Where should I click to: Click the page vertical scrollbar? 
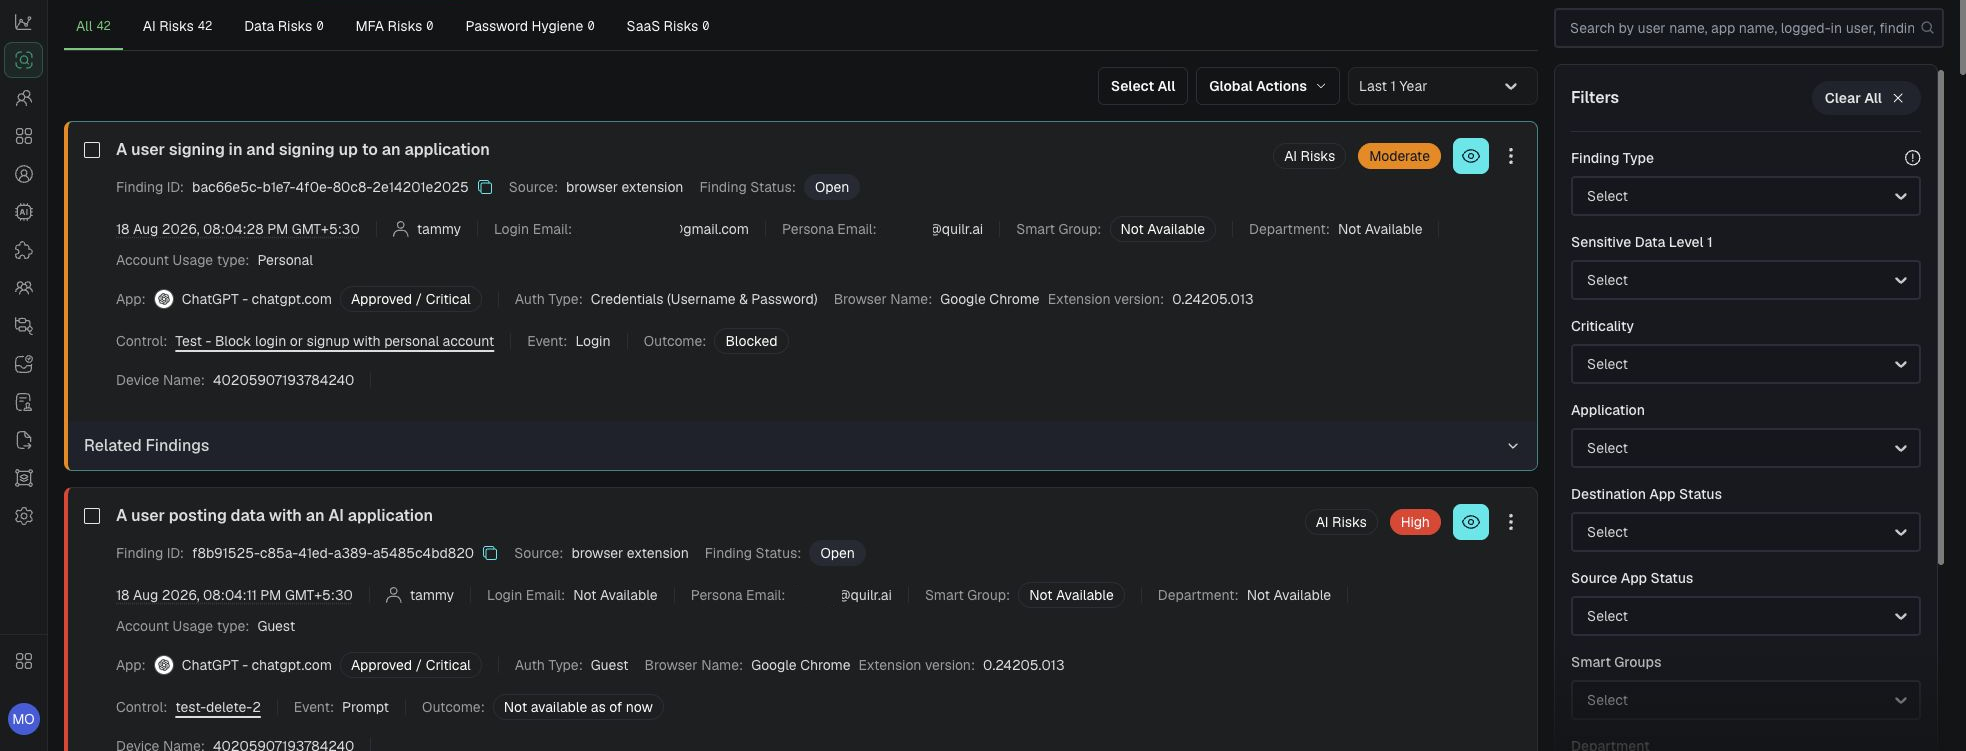tap(1960, 36)
